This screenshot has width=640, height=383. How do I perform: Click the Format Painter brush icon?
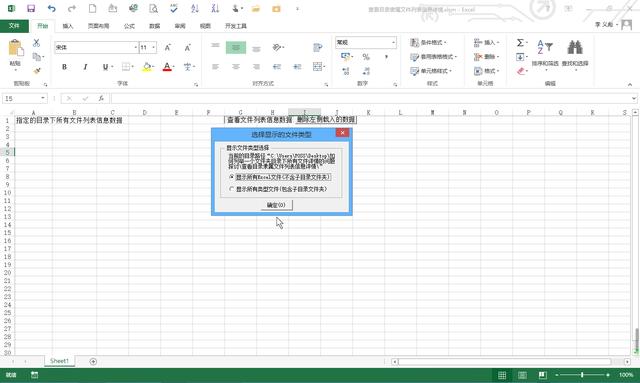[x=37, y=71]
